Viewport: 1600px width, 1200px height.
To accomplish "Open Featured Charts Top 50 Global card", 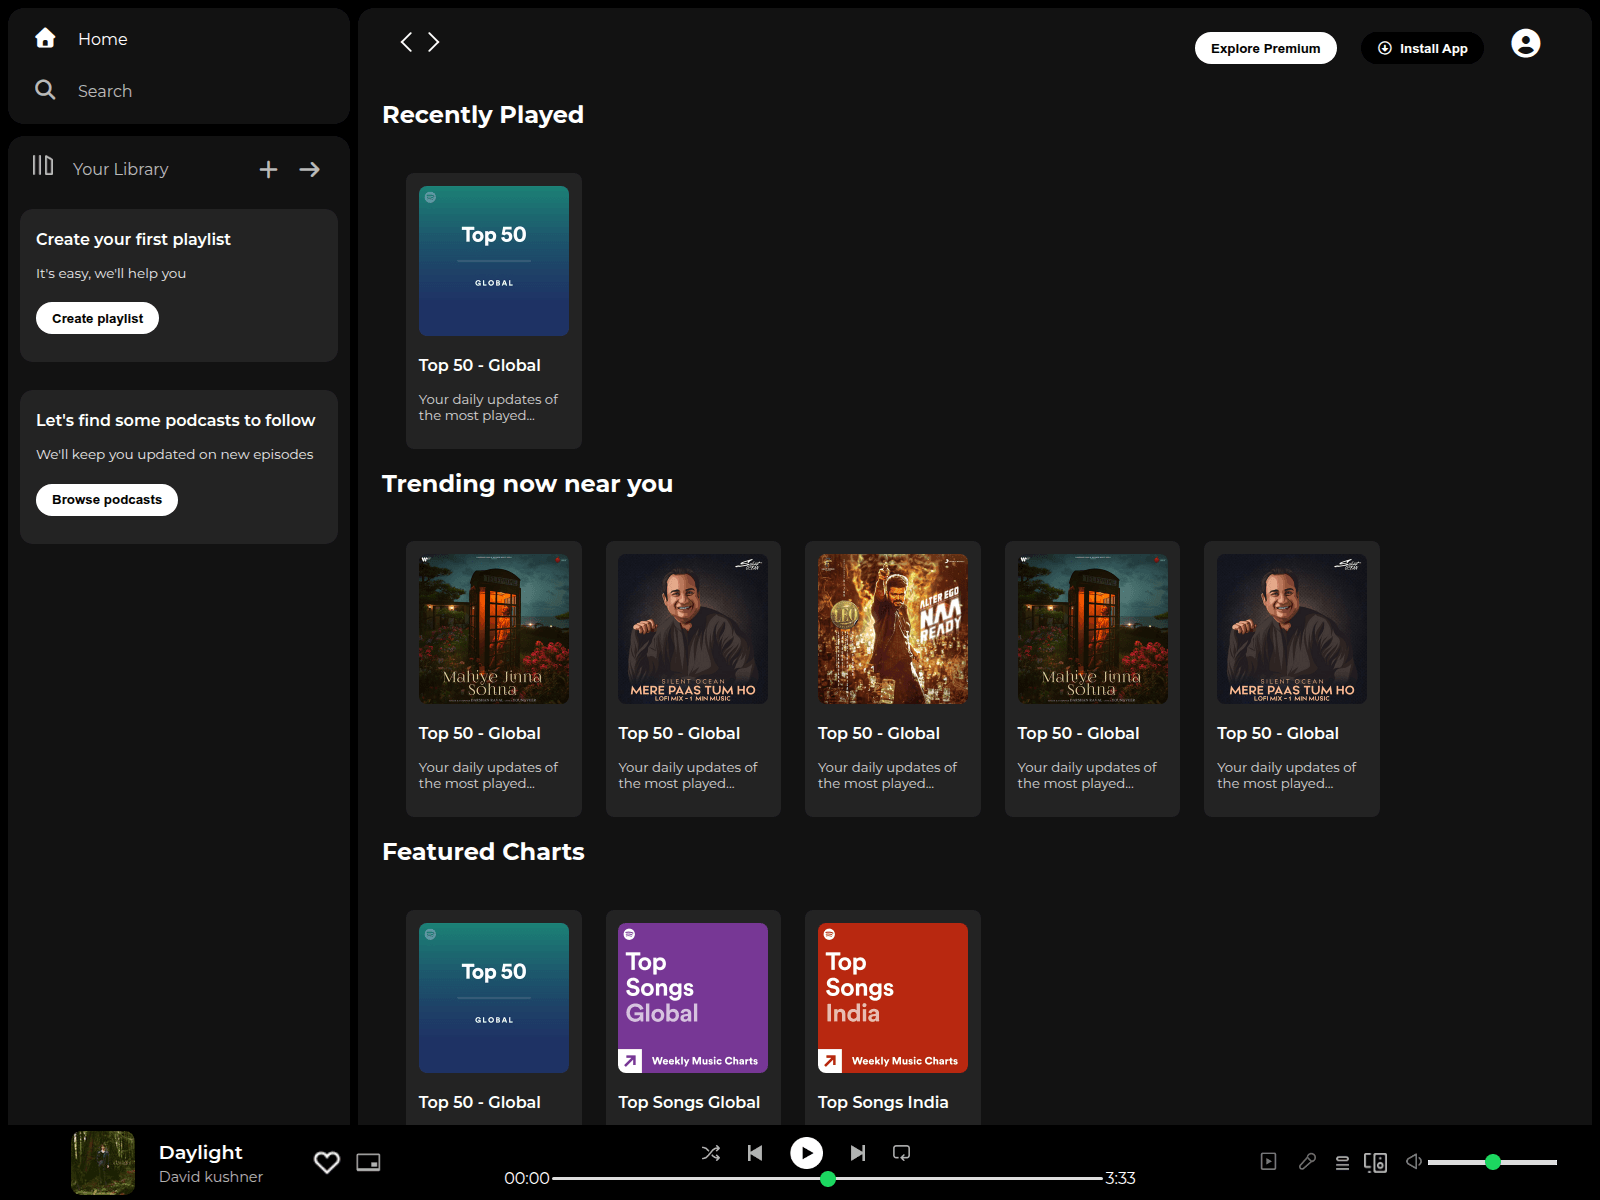I will click(x=493, y=1017).
